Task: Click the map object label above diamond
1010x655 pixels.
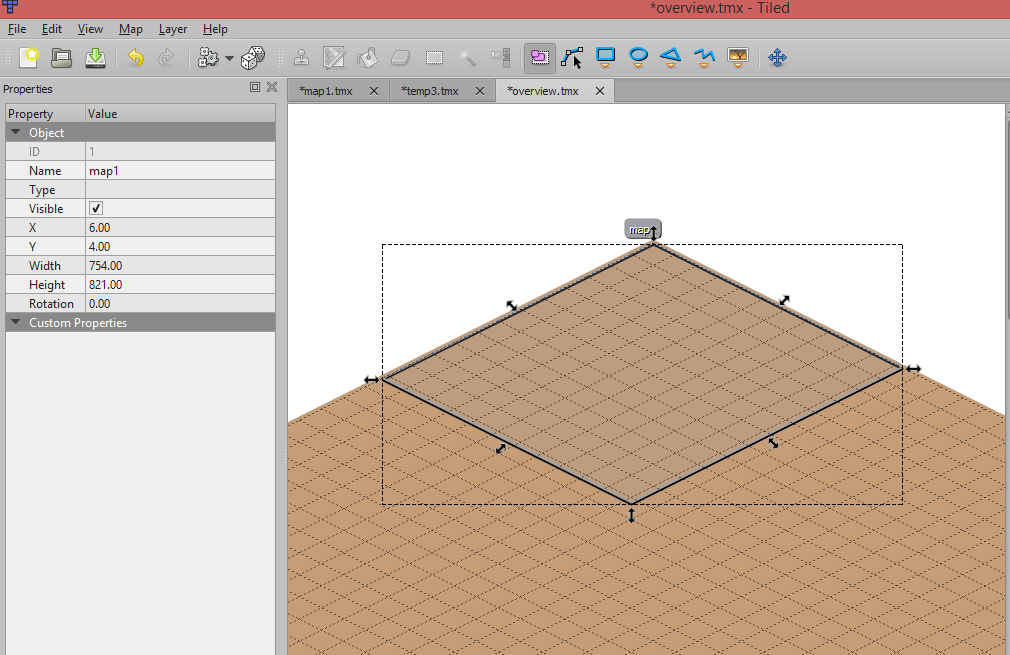Action: [642, 229]
